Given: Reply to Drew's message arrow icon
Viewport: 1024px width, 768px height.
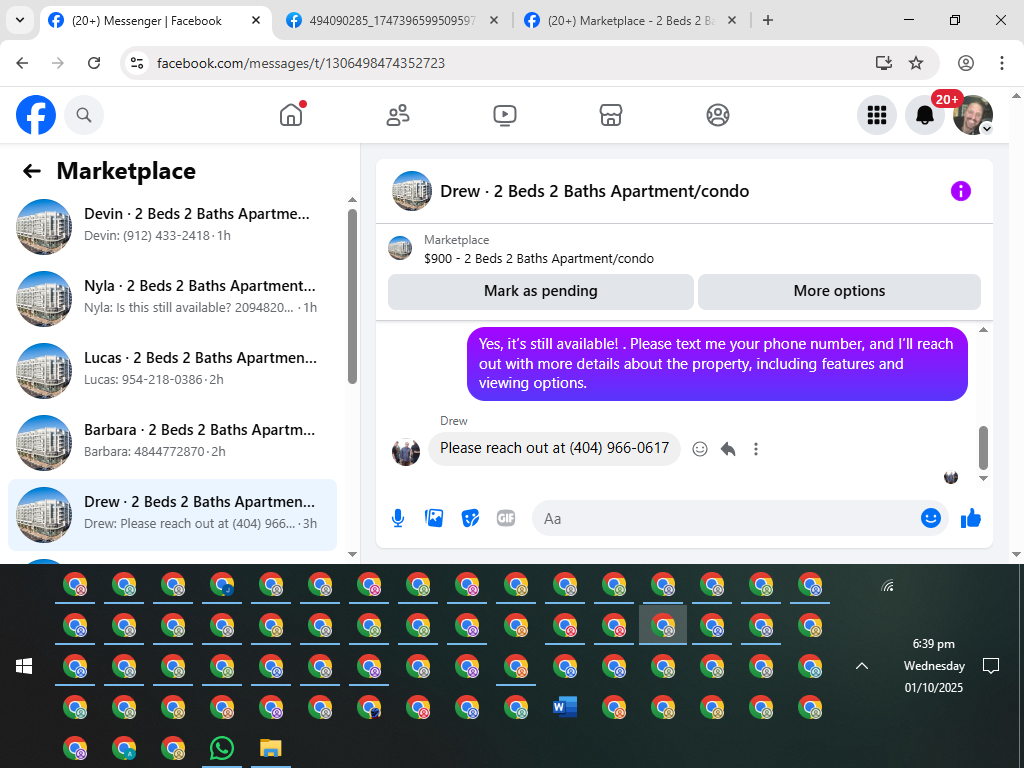Looking at the screenshot, I should coord(728,449).
